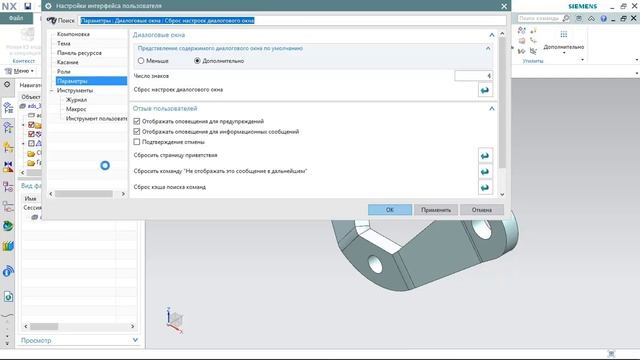Click the search path field in the dialog
This screenshot has width=640, height=360.
(x=292, y=20)
